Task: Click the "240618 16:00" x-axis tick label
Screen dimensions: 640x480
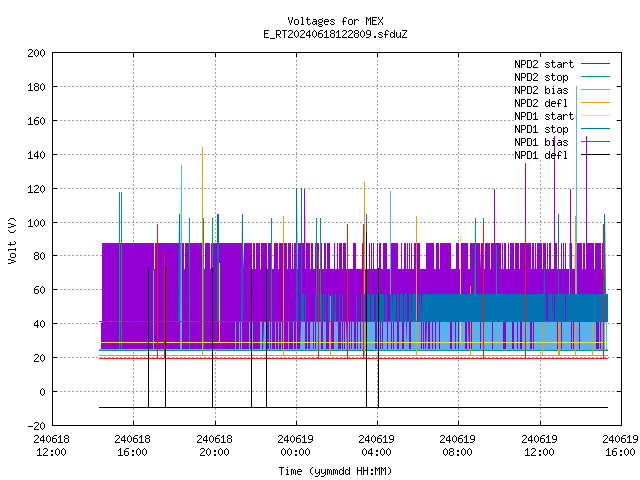Action: 133,446
